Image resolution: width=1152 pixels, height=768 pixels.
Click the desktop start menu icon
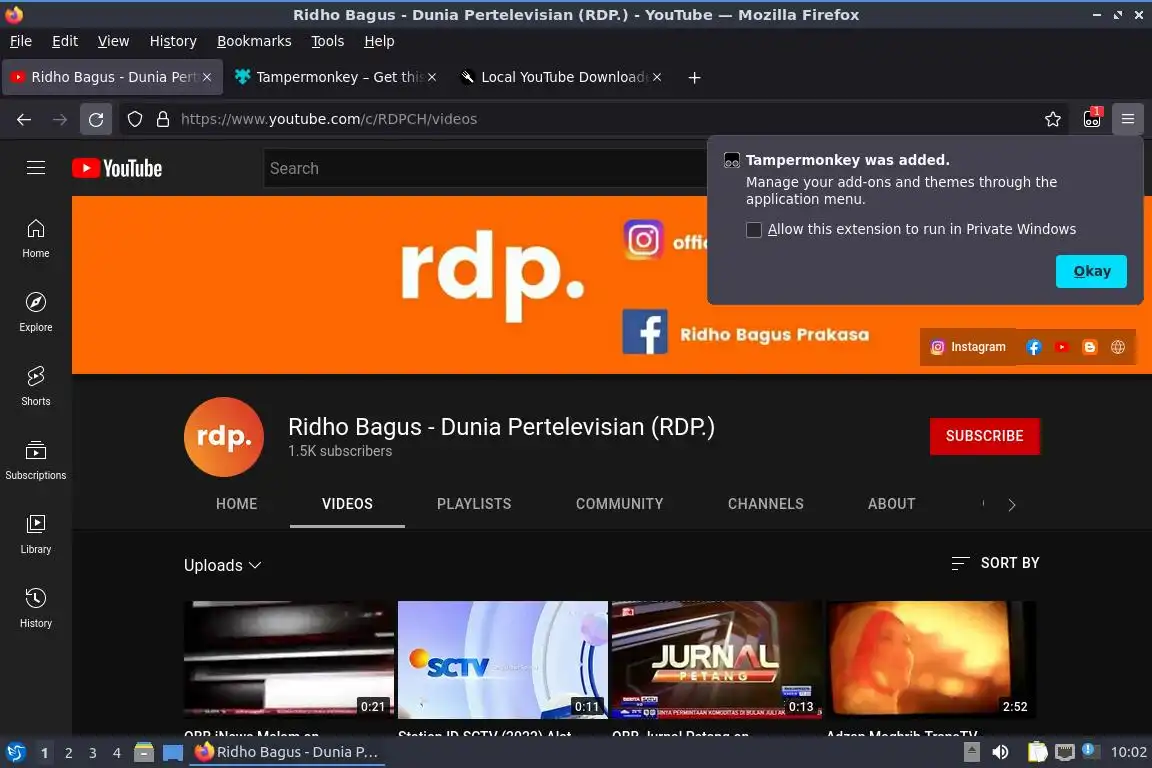(x=15, y=752)
